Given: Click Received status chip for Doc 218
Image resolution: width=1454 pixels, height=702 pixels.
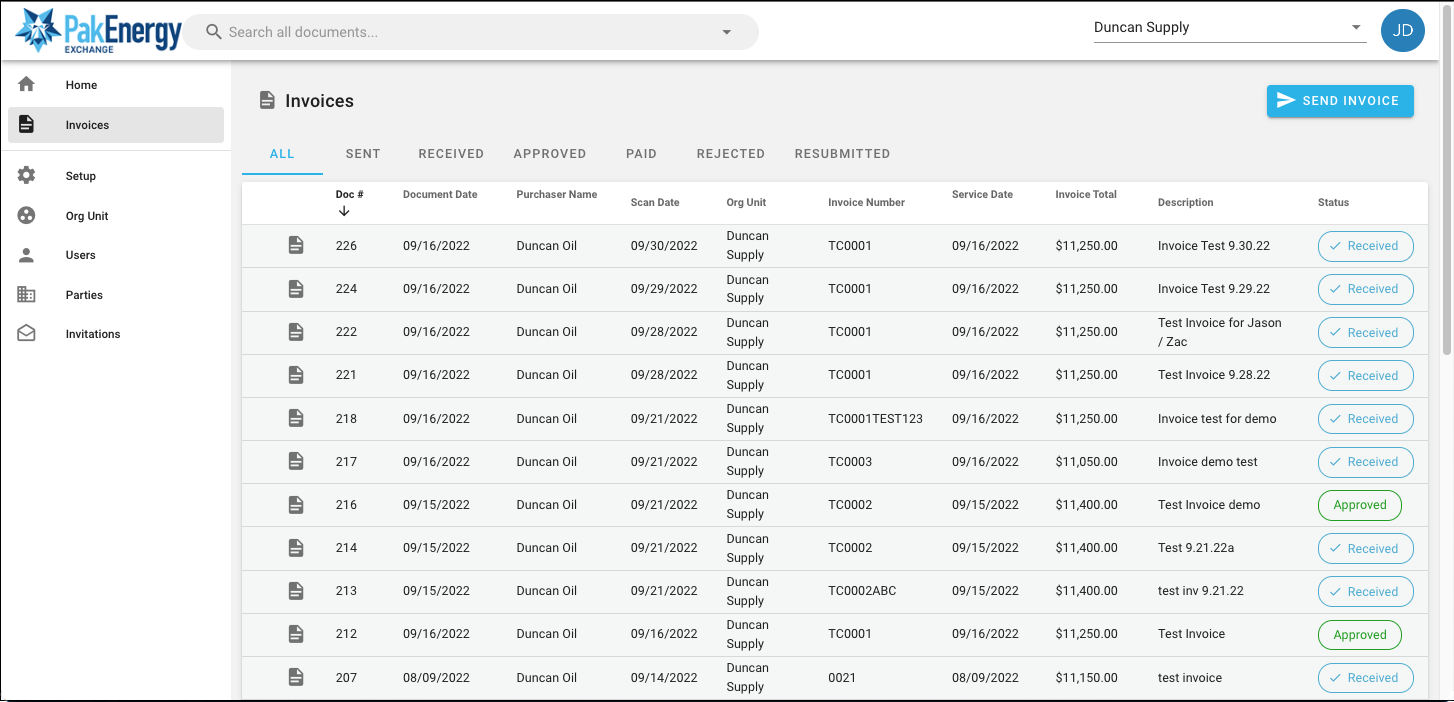Looking at the screenshot, I should pyautogui.click(x=1365, y=419).
